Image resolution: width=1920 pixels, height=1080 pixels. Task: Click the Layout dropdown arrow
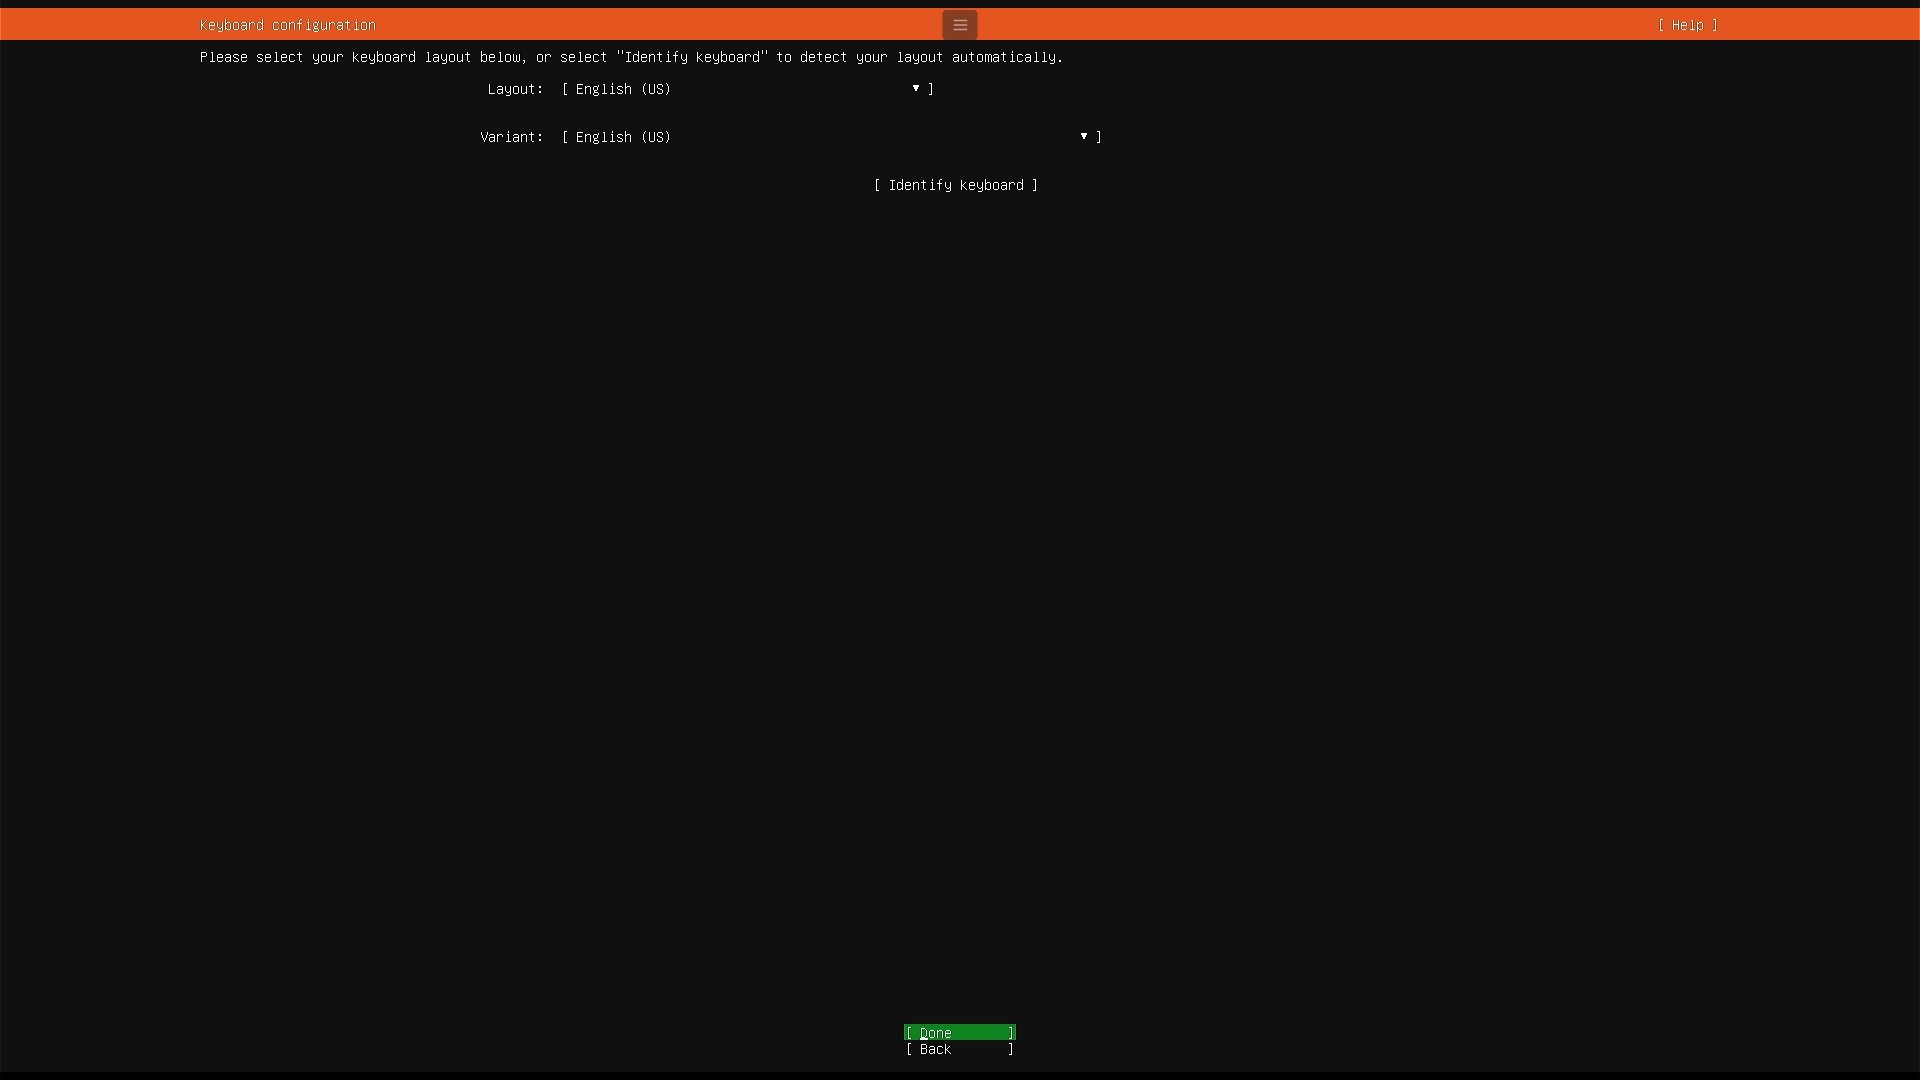(x=915, y=88)
